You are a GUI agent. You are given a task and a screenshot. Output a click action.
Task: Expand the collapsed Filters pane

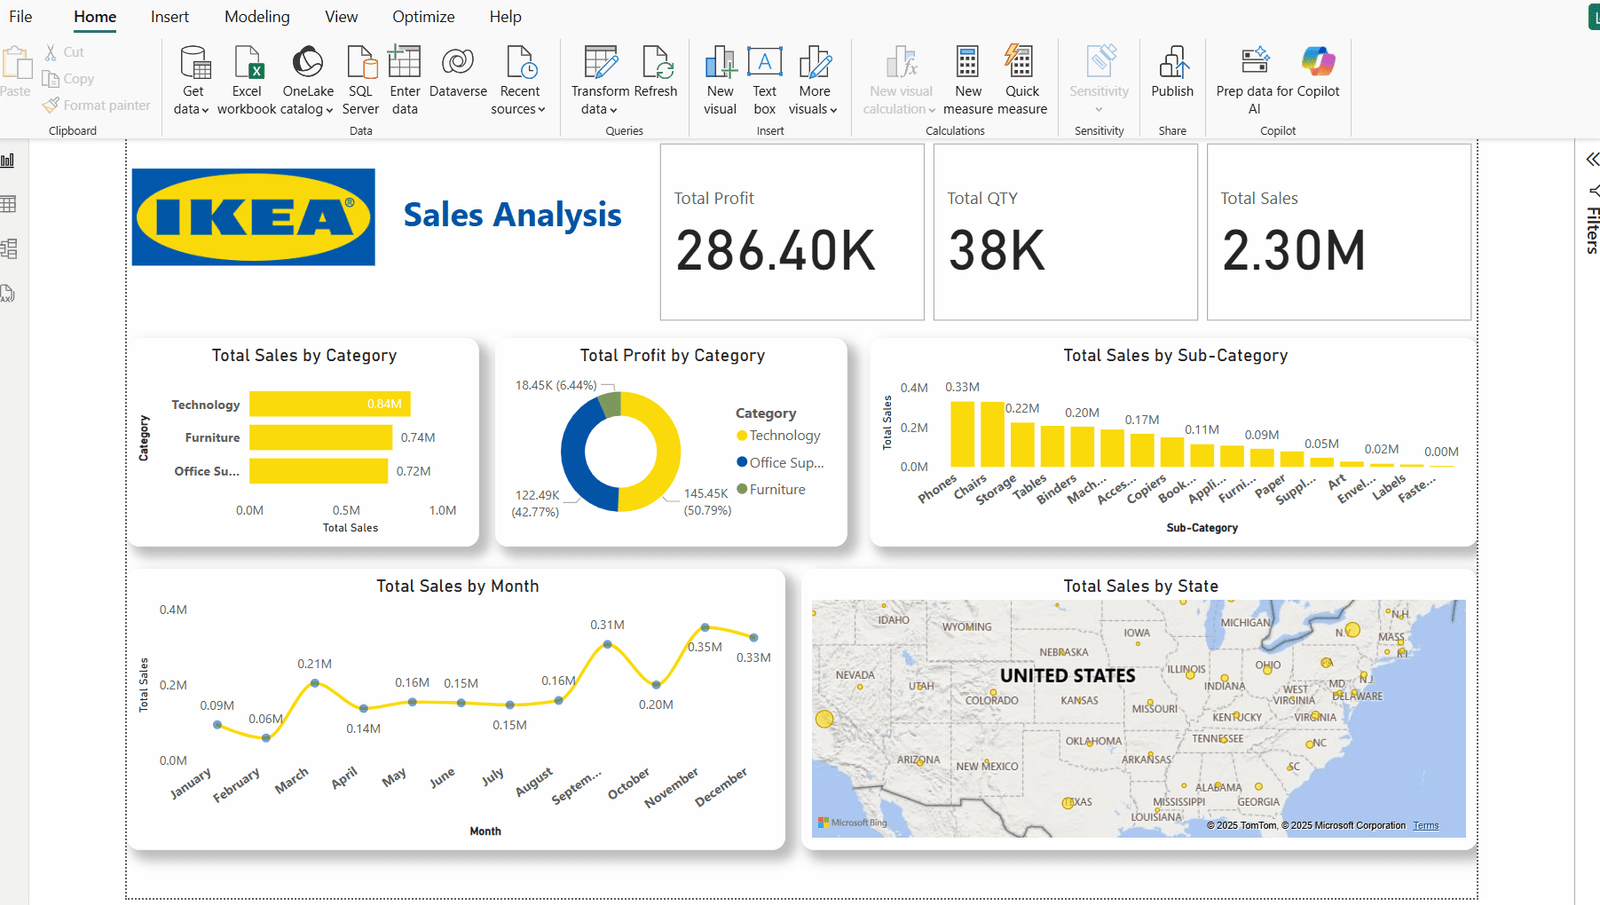point(1592,159)
